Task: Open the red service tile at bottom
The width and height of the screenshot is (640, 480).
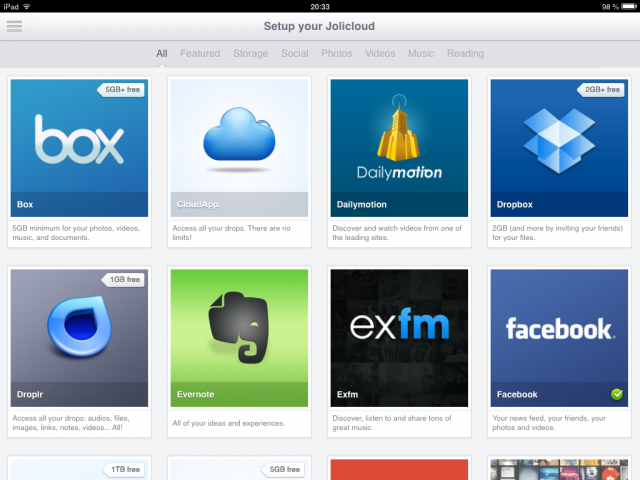Action: point(399,469)
